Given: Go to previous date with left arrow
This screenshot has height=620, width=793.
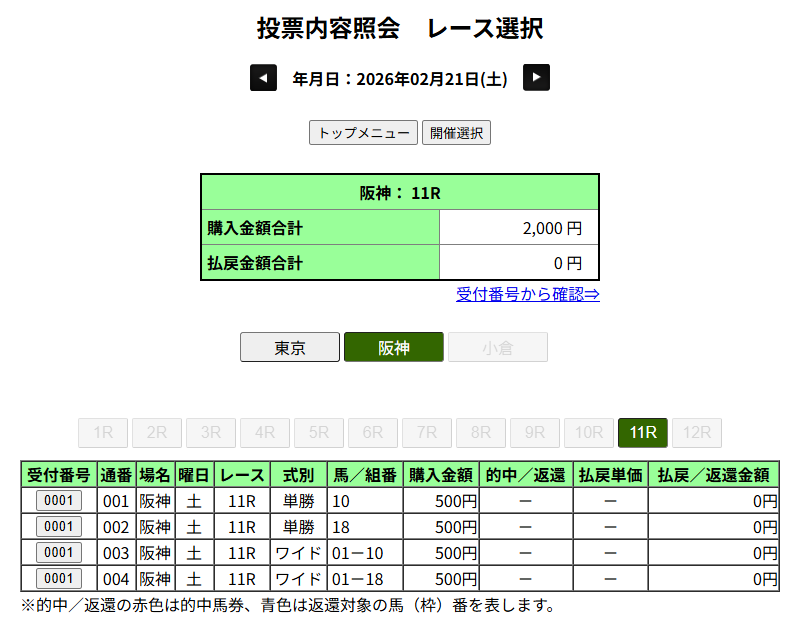Looking at the screenshot, I should click(263, 78).
